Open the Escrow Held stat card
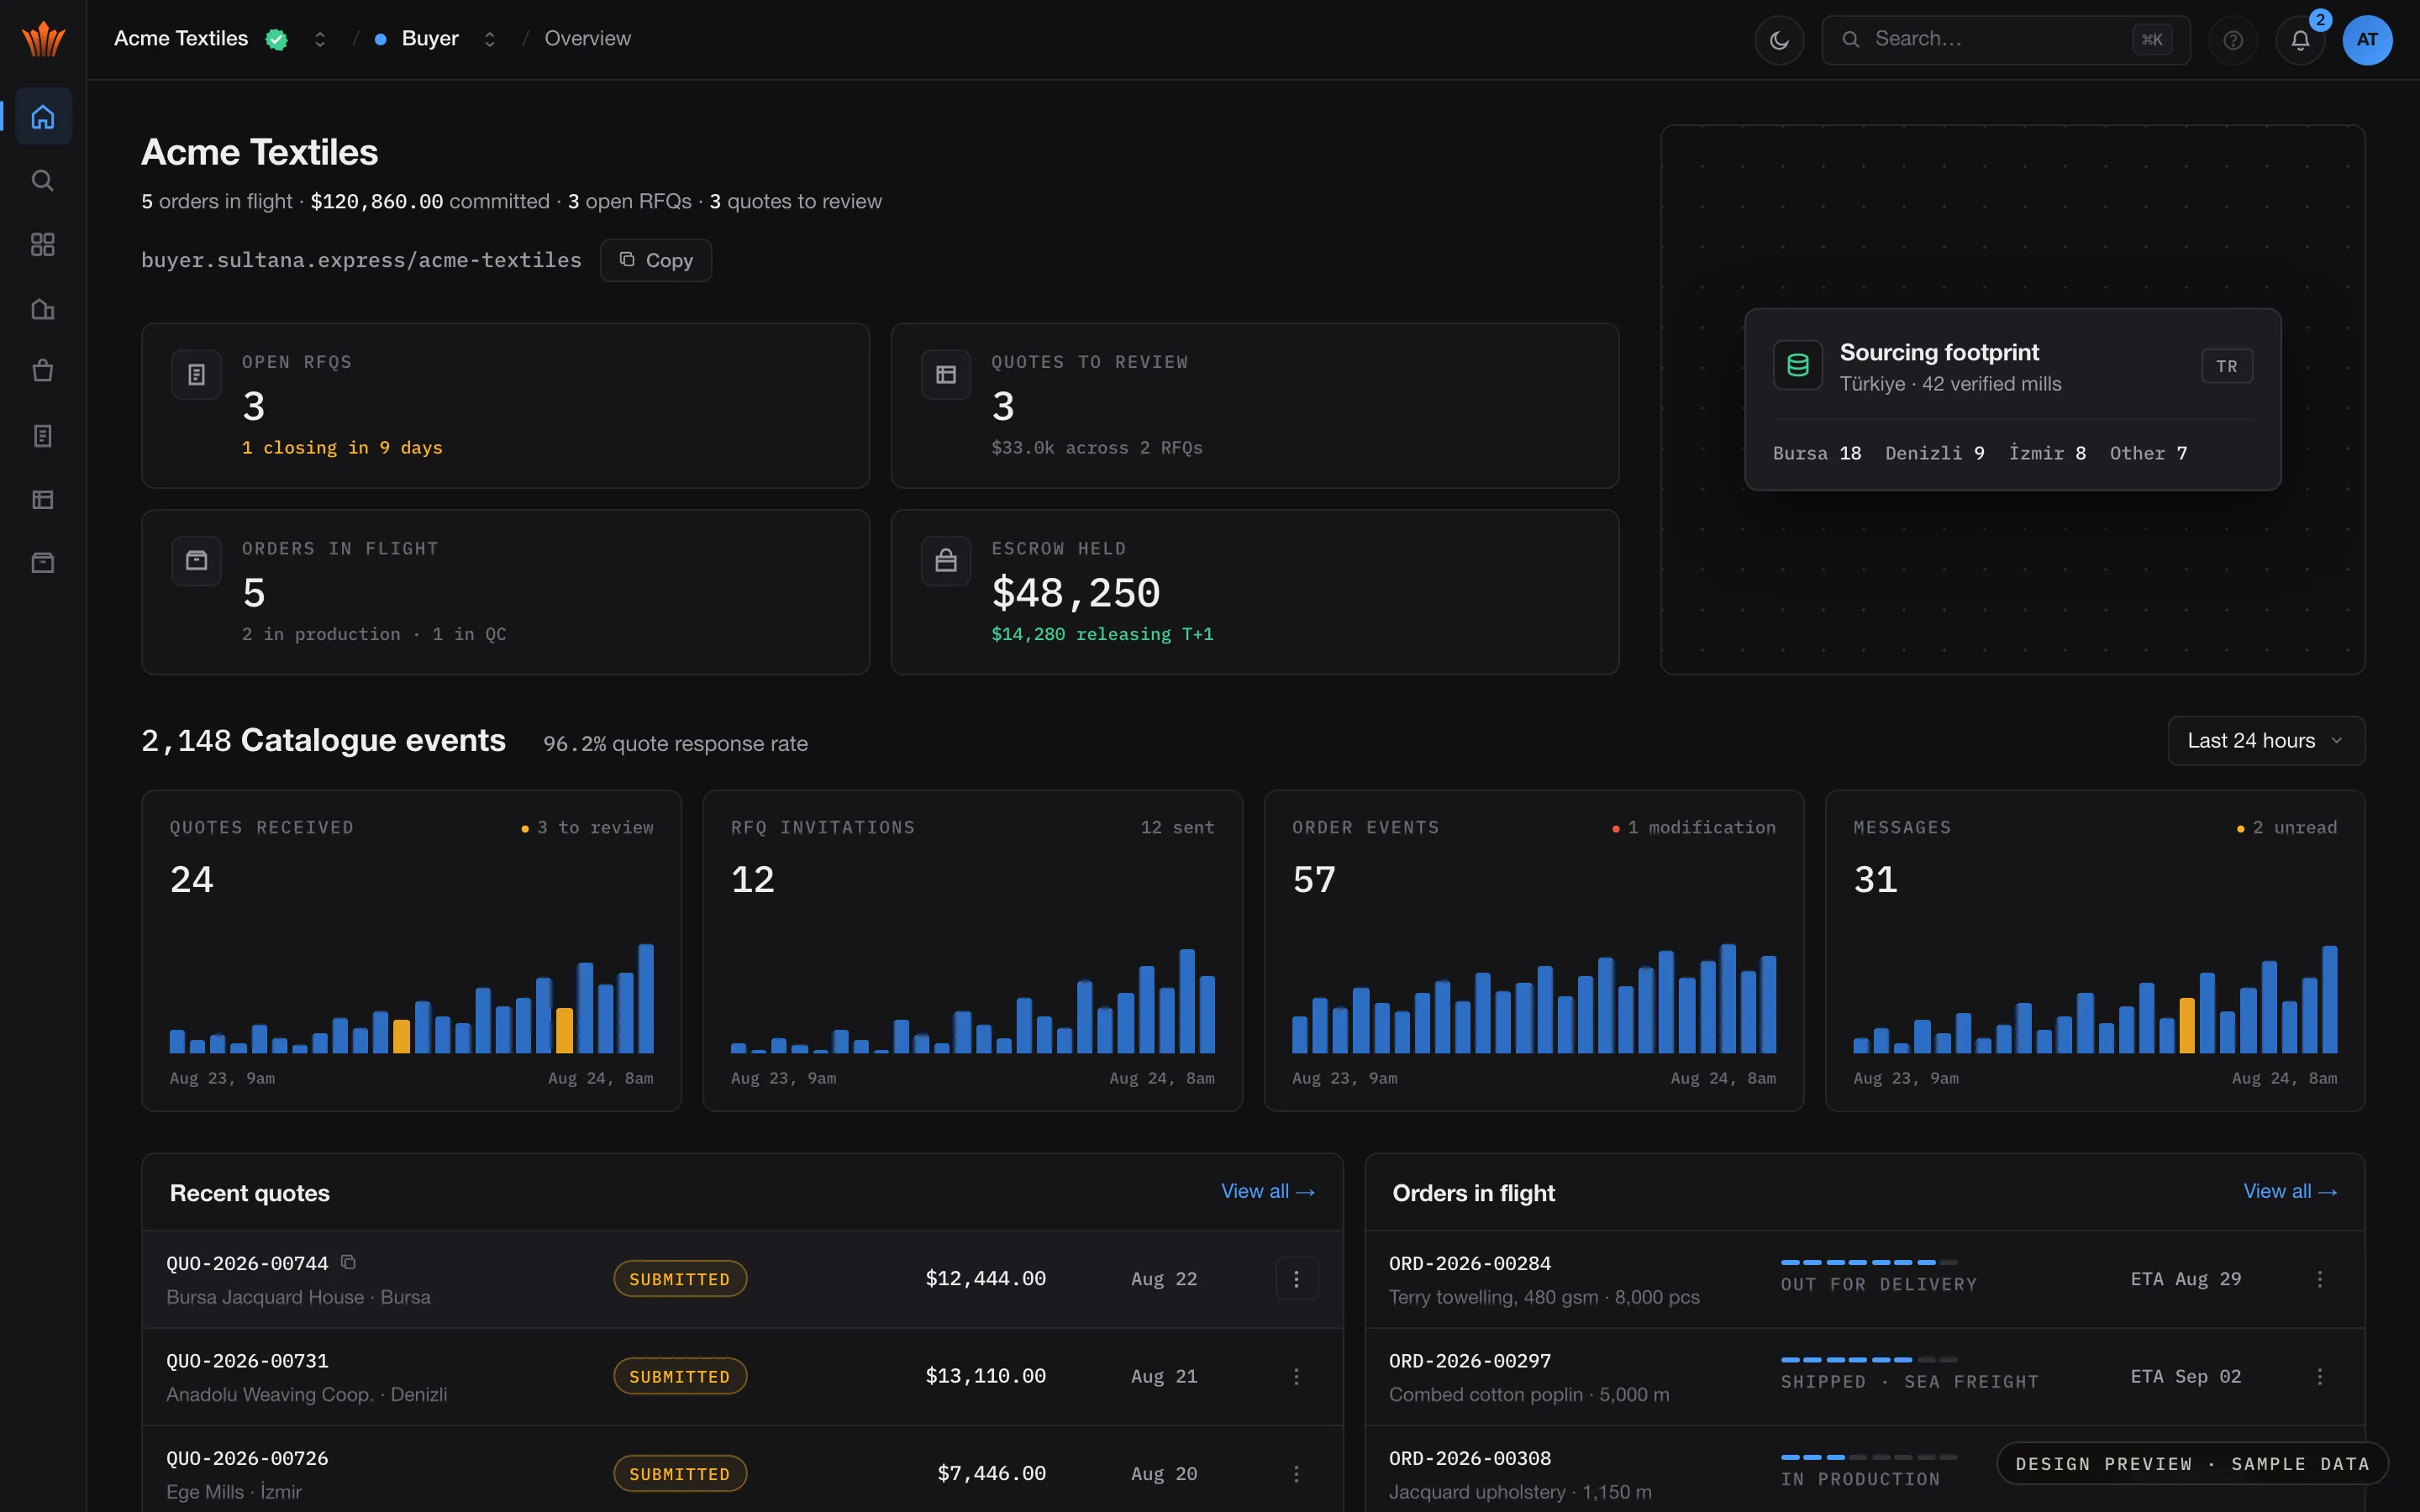Image resolution: width=2420 pixels, height=1512 pixels. click(1255, 592)
